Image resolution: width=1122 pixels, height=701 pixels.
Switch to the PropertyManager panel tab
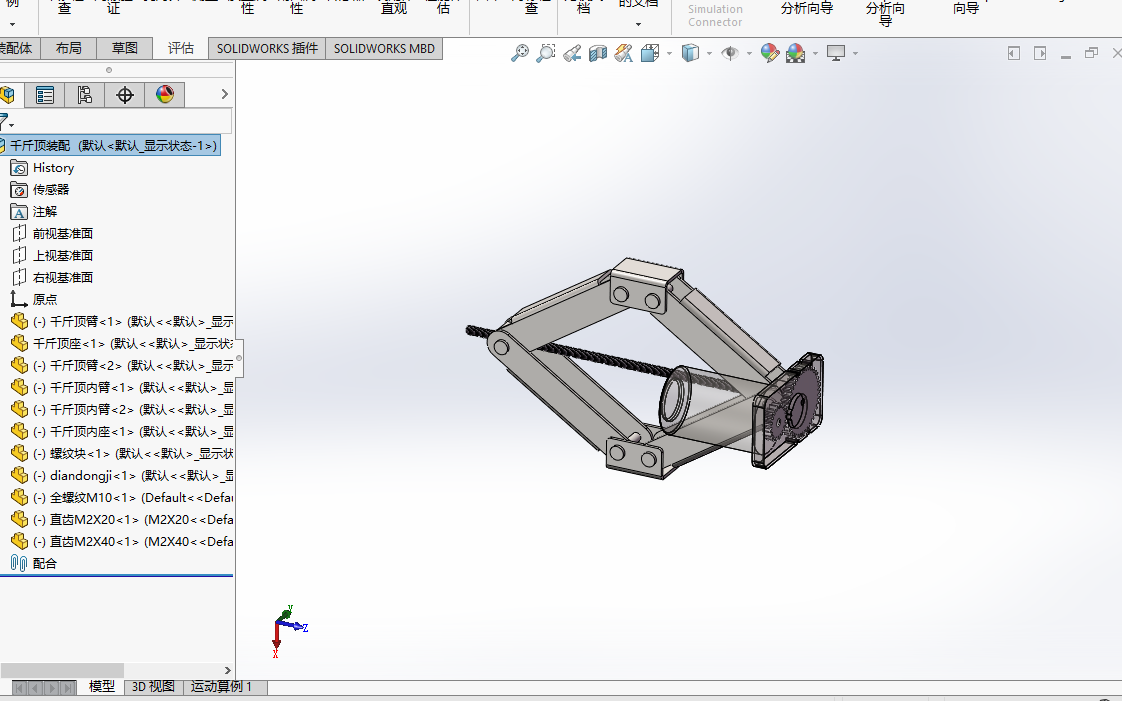44,94
